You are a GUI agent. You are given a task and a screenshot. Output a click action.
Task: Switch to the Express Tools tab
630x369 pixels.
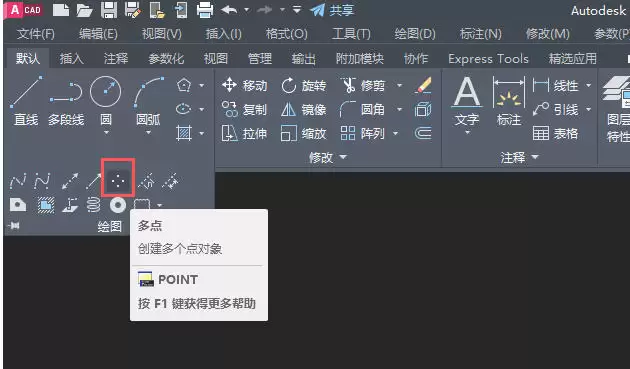[x=488, y=59]
